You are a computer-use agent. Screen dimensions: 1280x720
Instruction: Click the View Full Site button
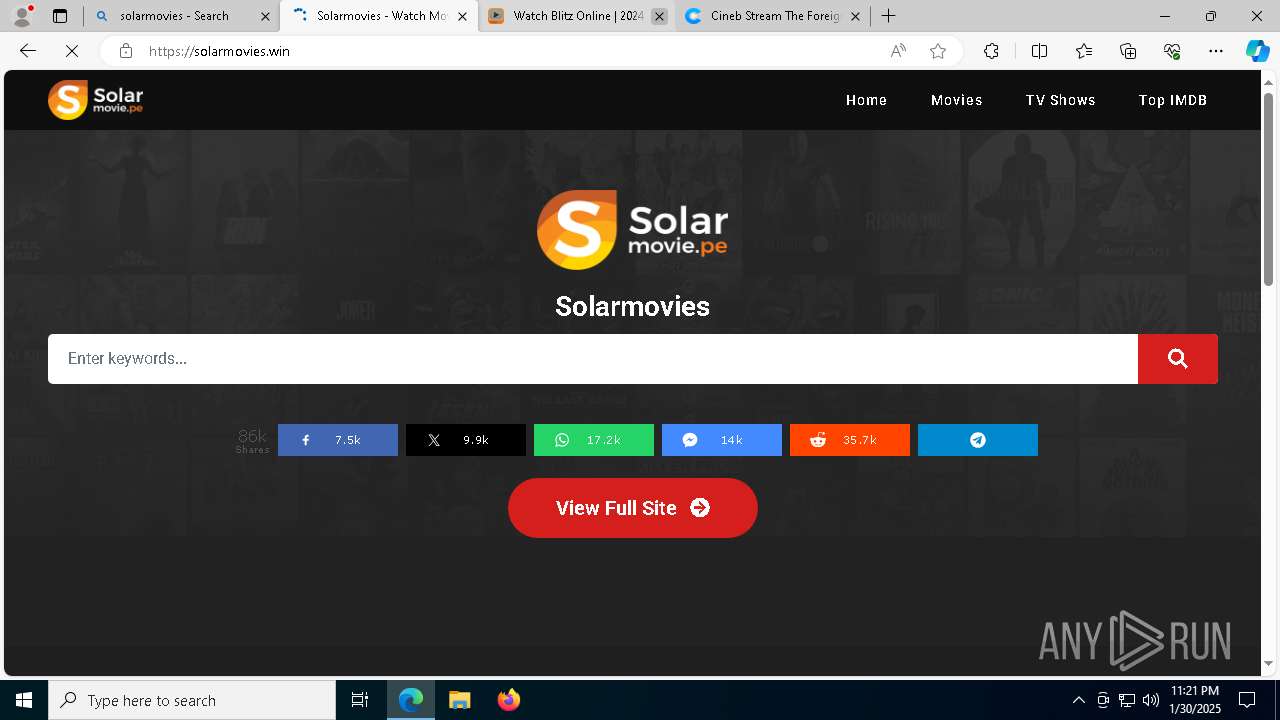pyautogui.click(x=633, y=508)
